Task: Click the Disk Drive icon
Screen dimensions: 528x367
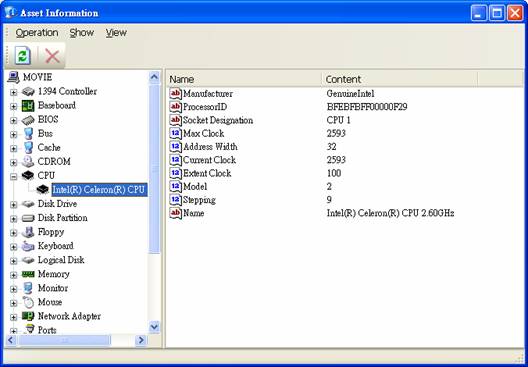Action: [28, 204]
